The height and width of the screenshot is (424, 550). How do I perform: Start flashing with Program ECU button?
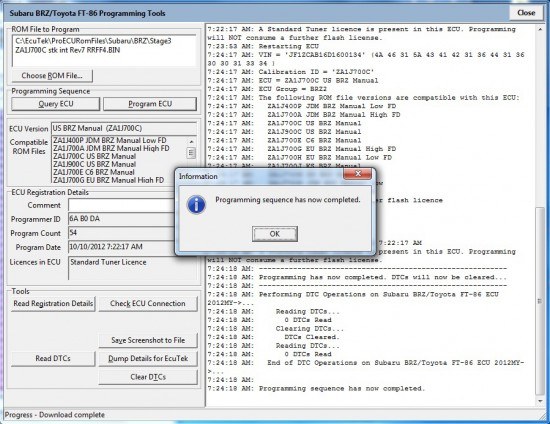(150, 104)
